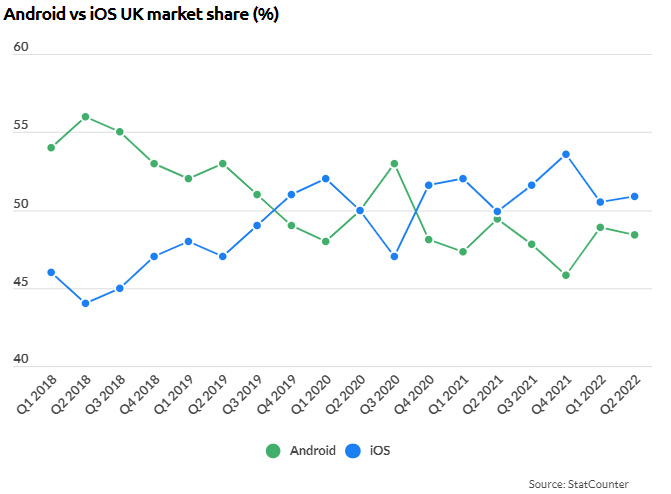
Task: Select the Q2 2020 crossover data point
Action: coord(360,211)
